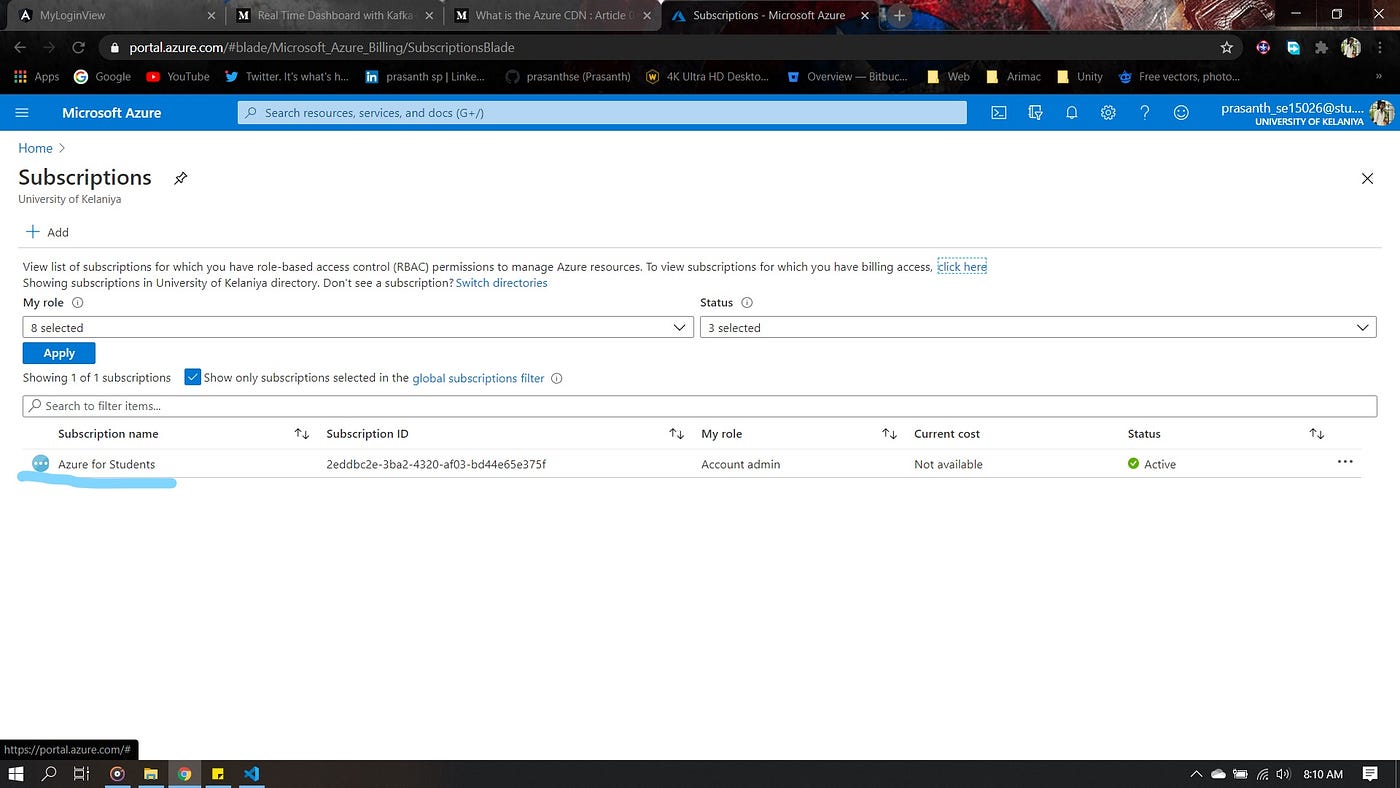1400x788 pixels.
Task: Open the Arimac bookmarks folder
Action: pyautogui.click(x=1013, y=76)
